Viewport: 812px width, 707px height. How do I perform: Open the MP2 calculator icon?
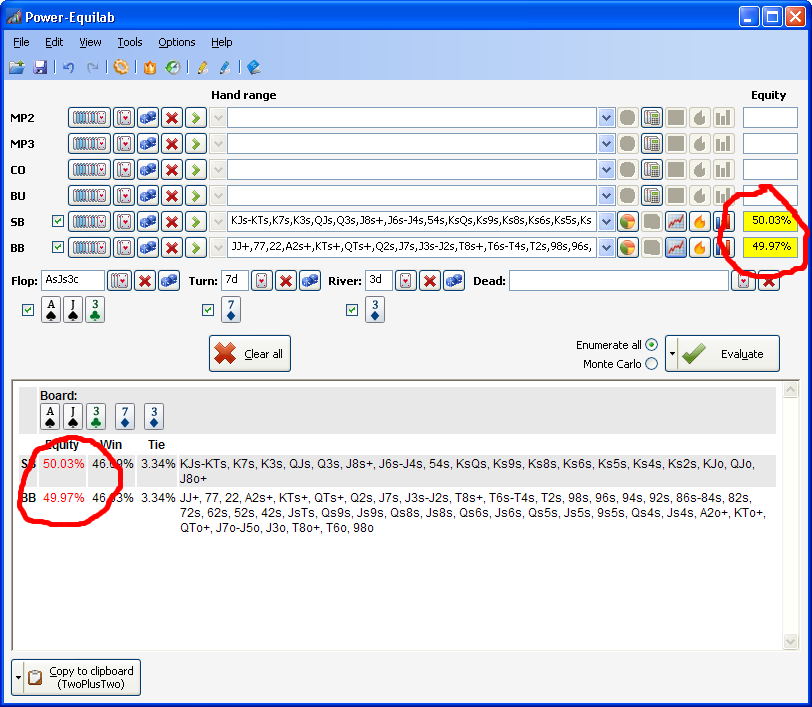[x=651, y=118]
